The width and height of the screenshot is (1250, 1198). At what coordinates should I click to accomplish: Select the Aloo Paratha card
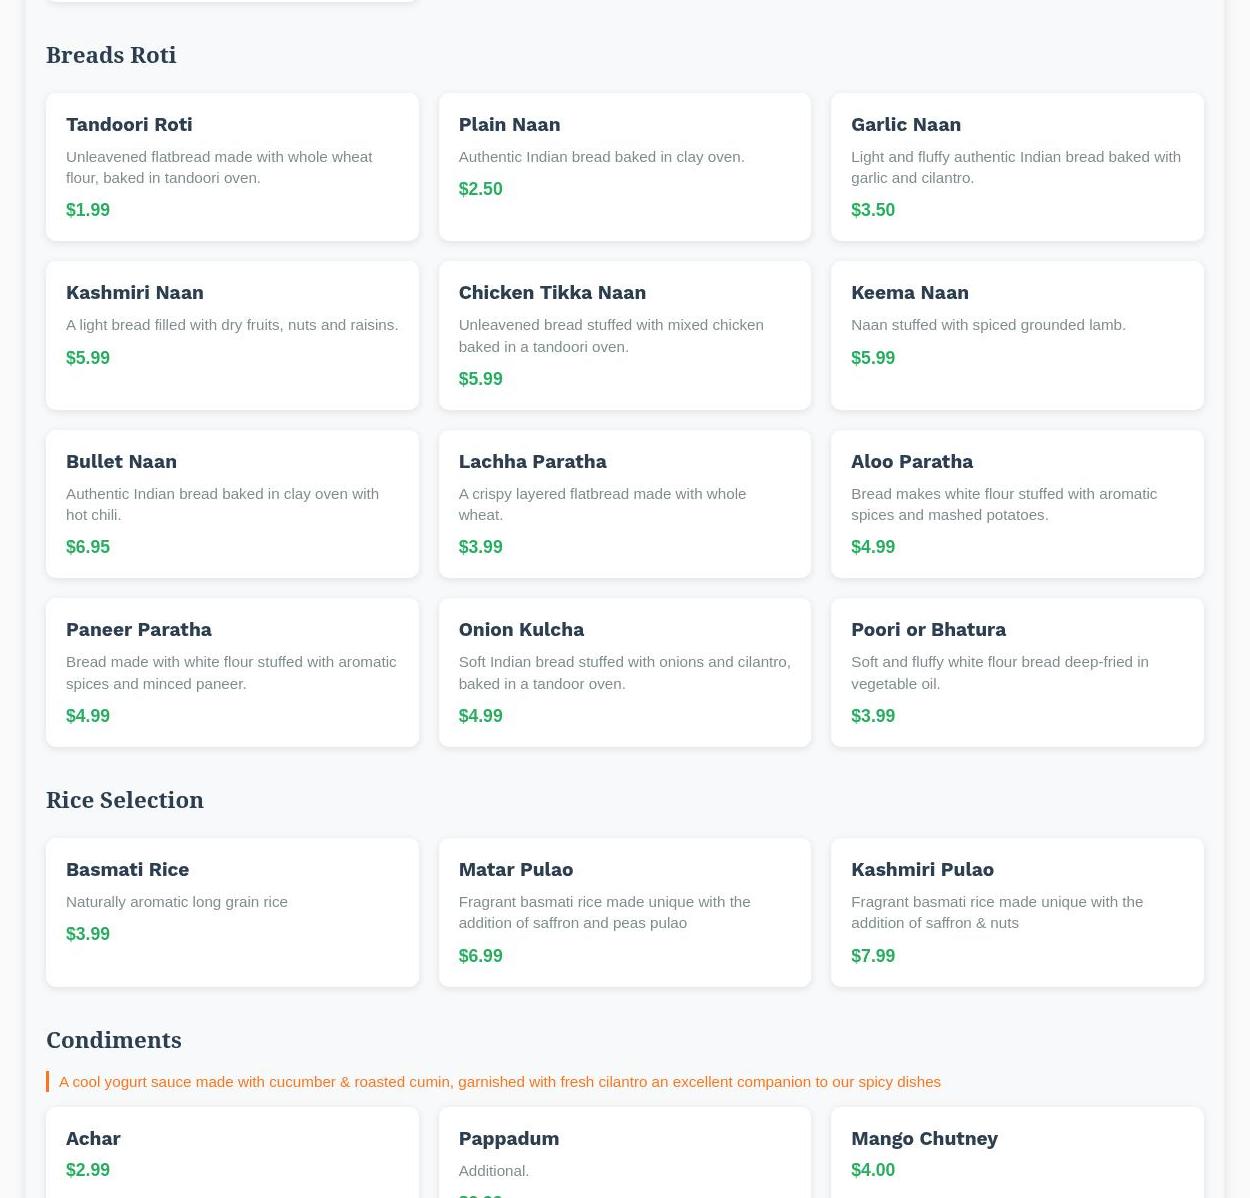coord(1016,504)
